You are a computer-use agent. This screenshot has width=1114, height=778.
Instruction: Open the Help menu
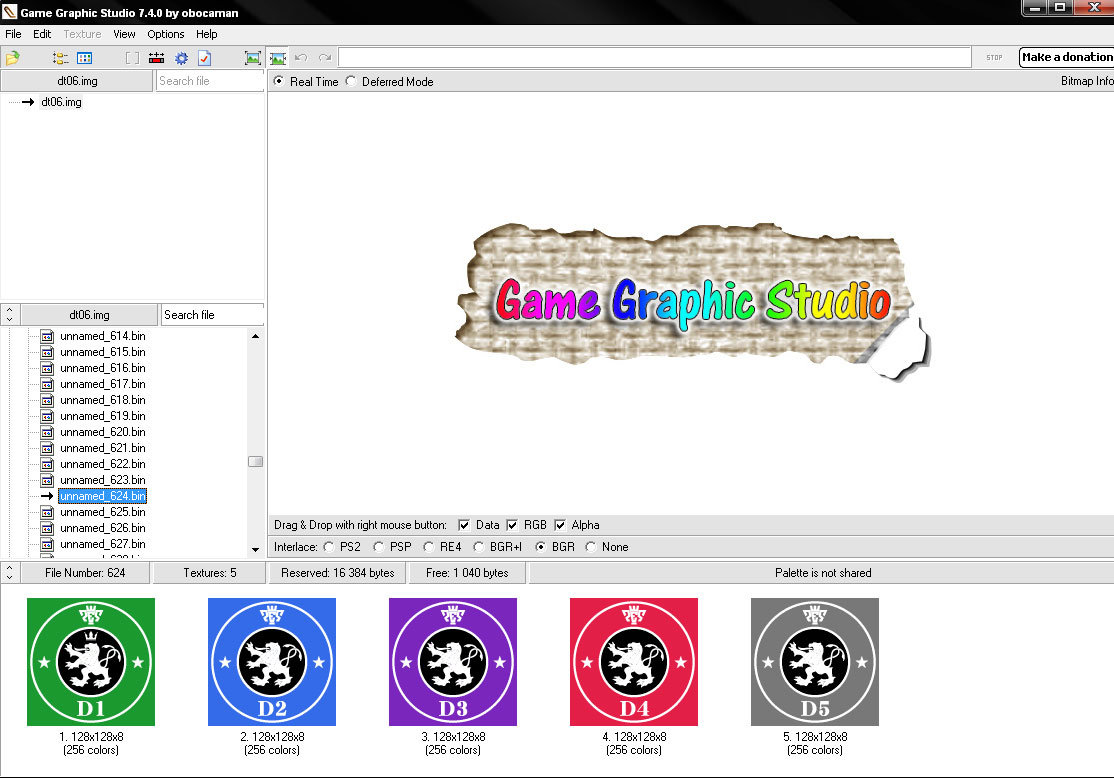click(x=207, y=34)
